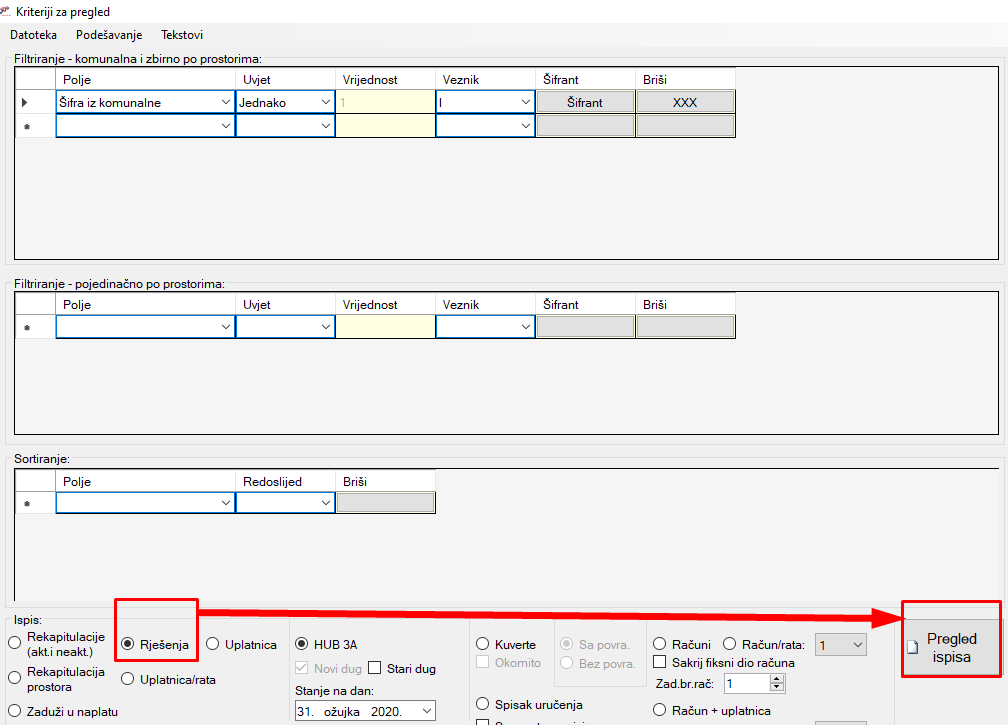The image size is (1008, 725).
Task: Select the Rješenja radio button
Action: point(127,645)
